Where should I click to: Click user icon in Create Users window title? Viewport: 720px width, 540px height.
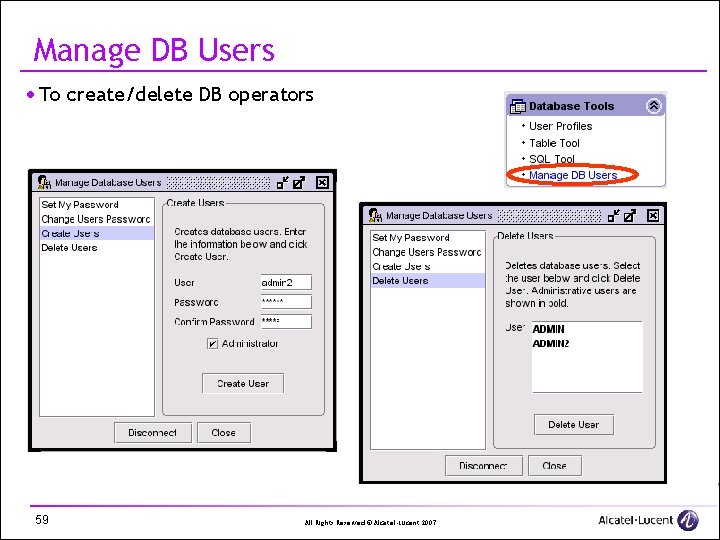[x=44, y=182]
